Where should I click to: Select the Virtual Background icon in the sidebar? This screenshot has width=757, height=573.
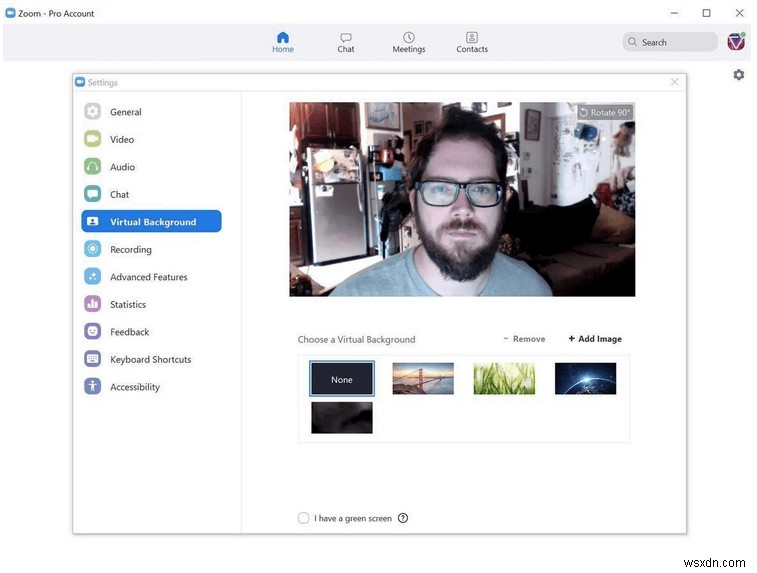point(92,222)
